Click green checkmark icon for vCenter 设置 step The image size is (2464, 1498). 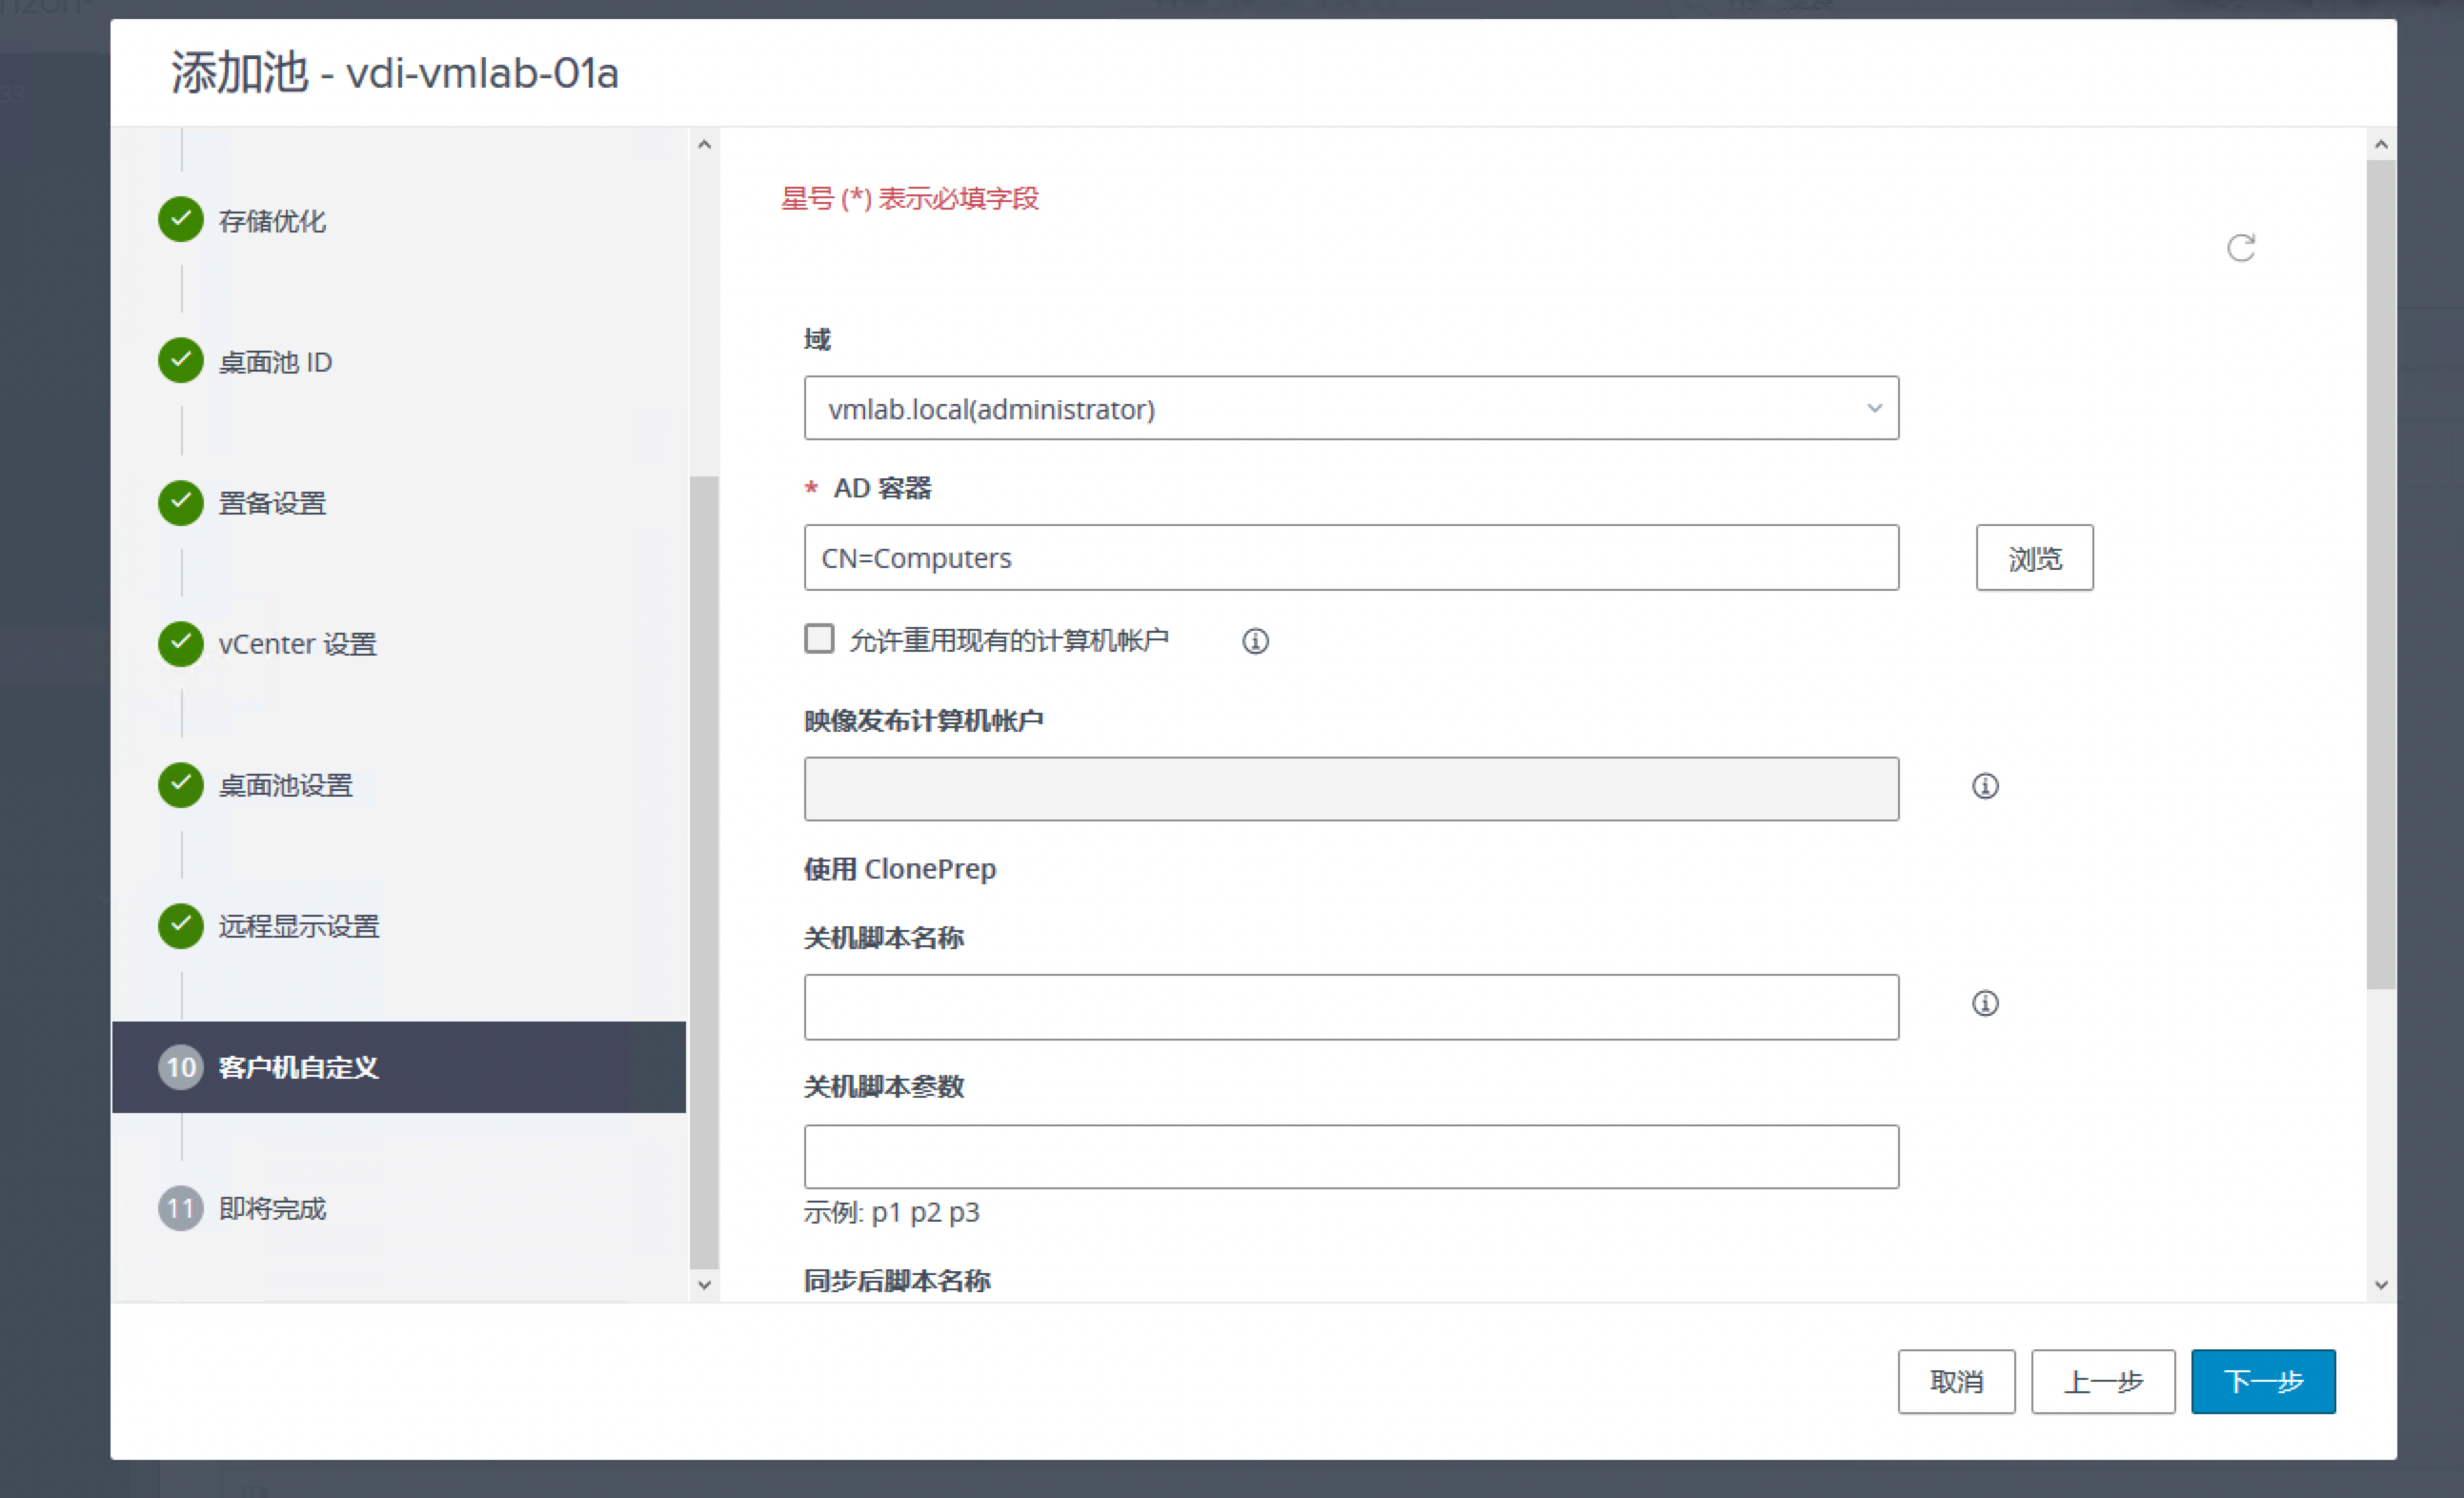tap(181, 643)
